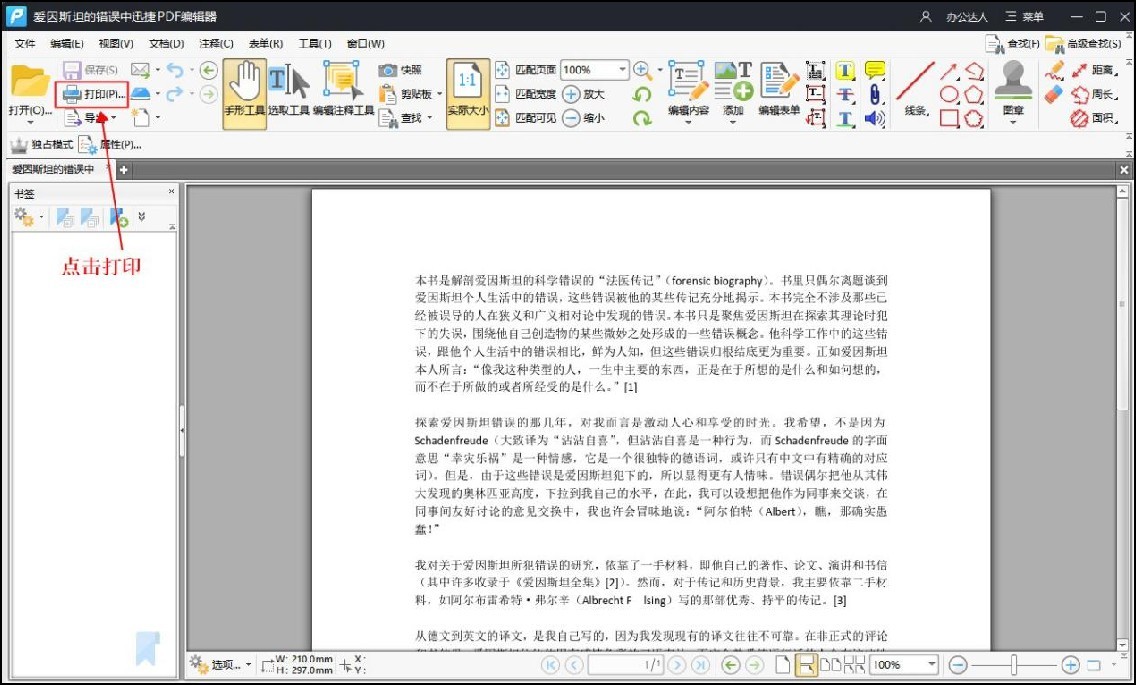Open the 文档(D) menu
The image size is (1136, 685).
169,43
